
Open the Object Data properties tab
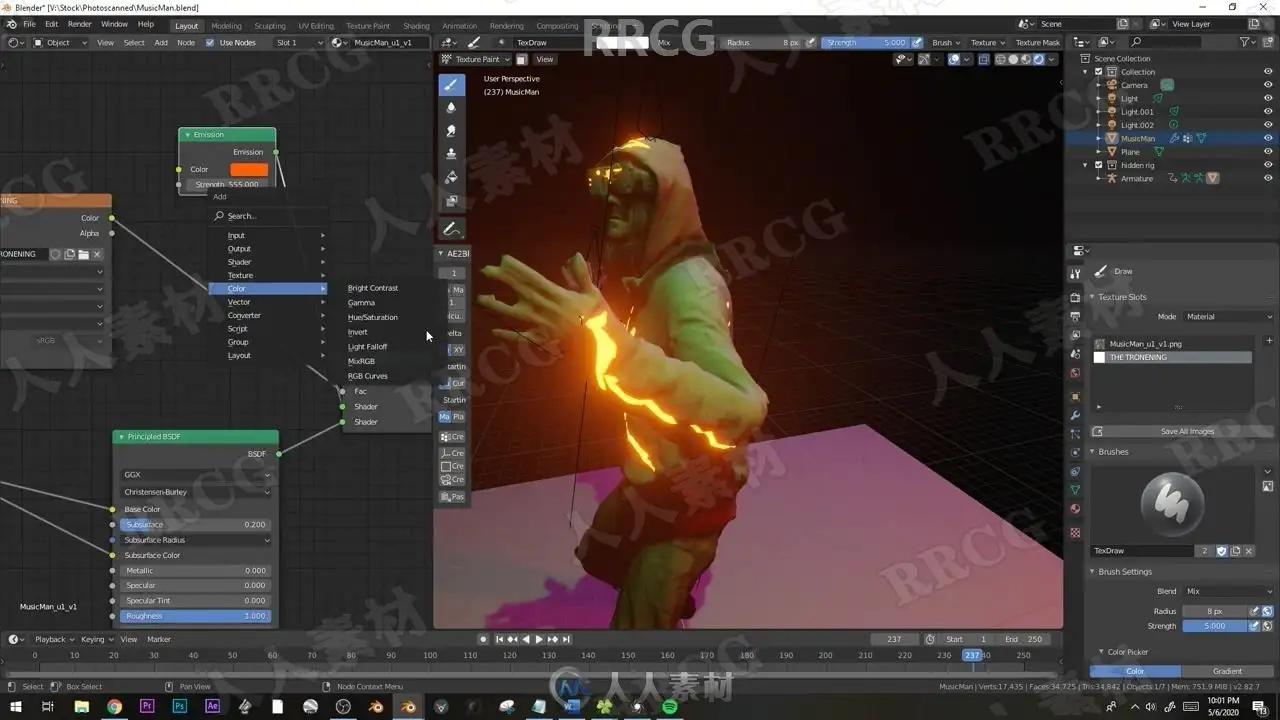(1075, 490)
